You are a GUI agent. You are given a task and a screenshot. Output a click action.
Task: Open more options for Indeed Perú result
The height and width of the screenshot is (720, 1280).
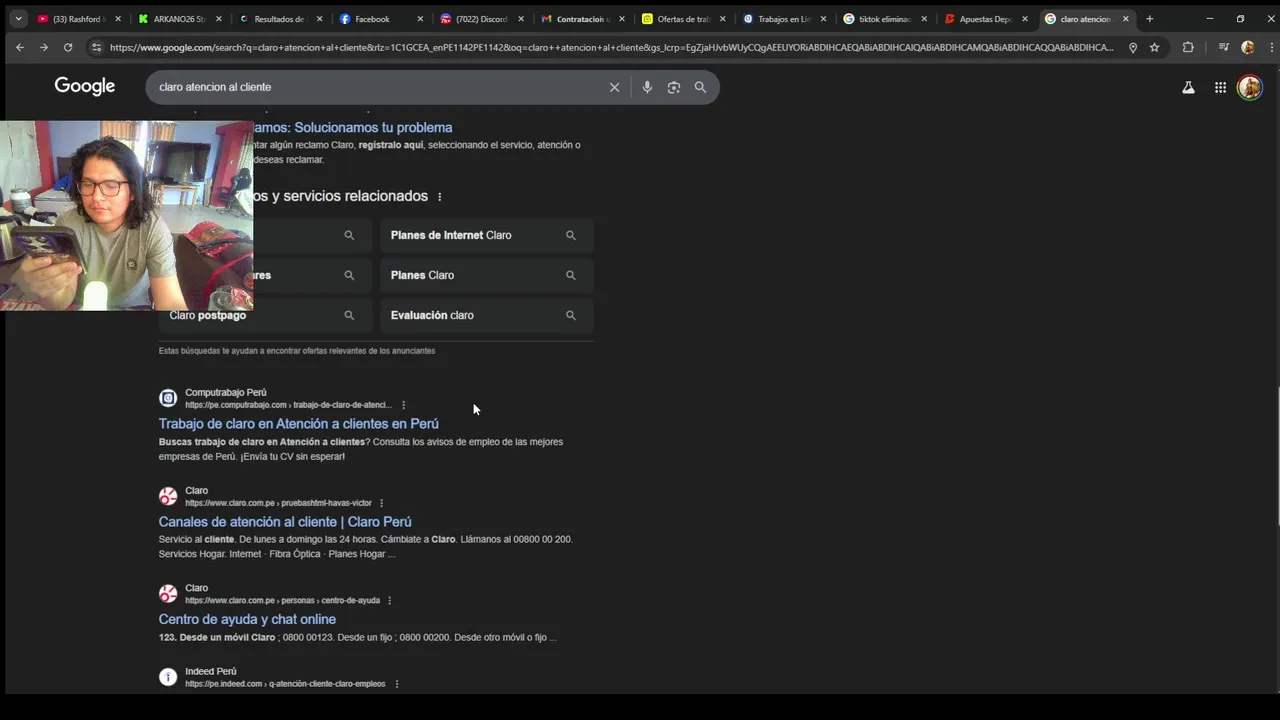click(x=397, y=684)
